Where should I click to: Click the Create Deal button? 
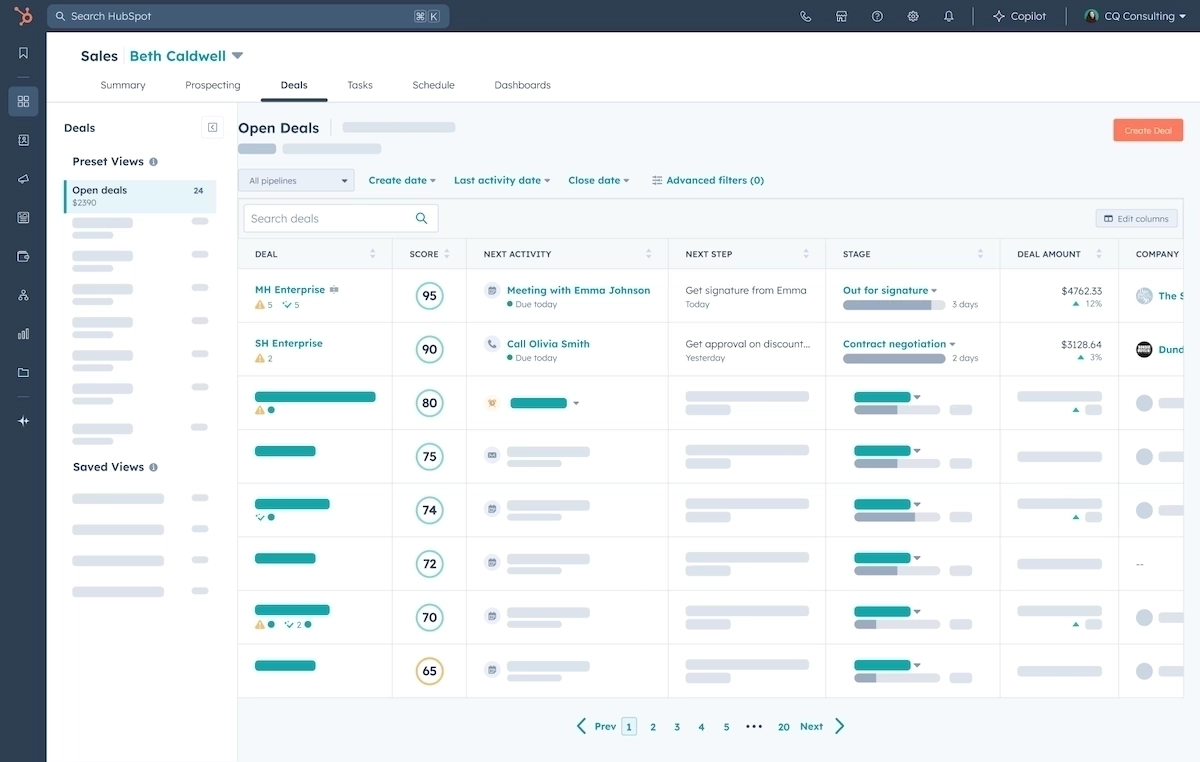(x=1147, y=129)
